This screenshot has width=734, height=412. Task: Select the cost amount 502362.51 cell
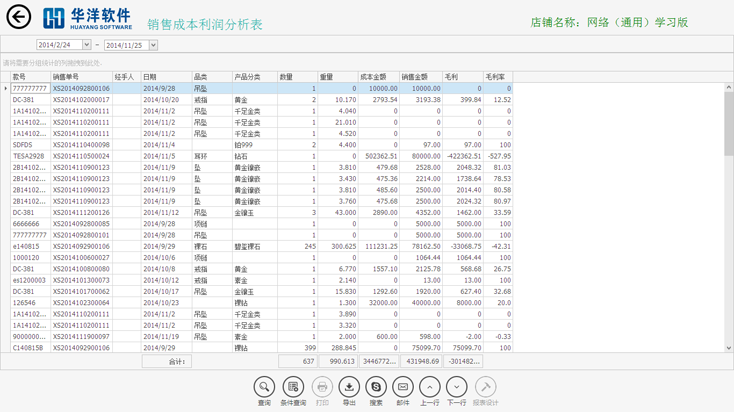(x=379, y=156)
